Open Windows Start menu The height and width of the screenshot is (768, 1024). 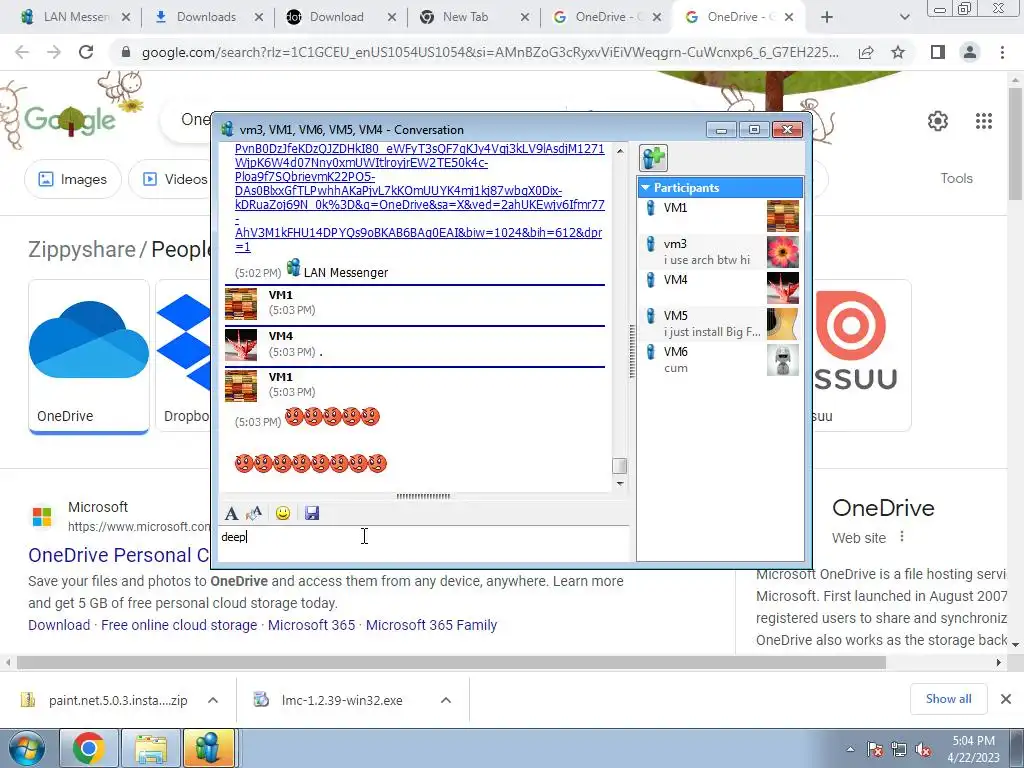pyautogui.click(x=27, y=748)
